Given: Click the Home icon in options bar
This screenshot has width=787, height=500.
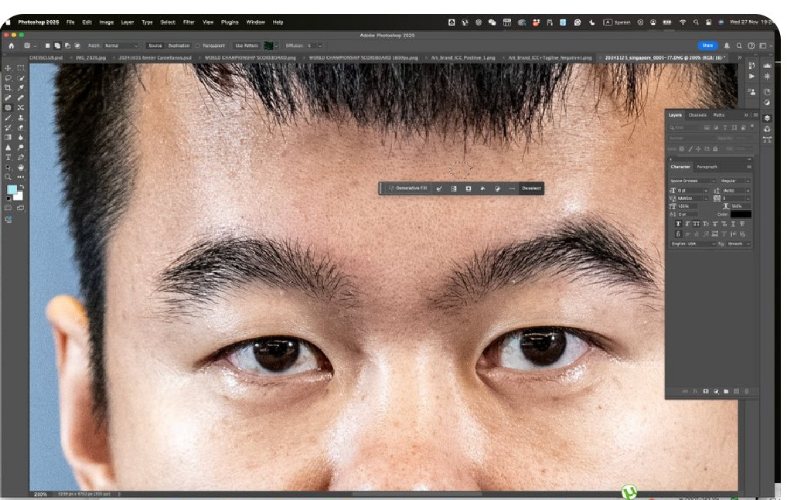Looking at the screenshot, I should click(x=11, y=45).
